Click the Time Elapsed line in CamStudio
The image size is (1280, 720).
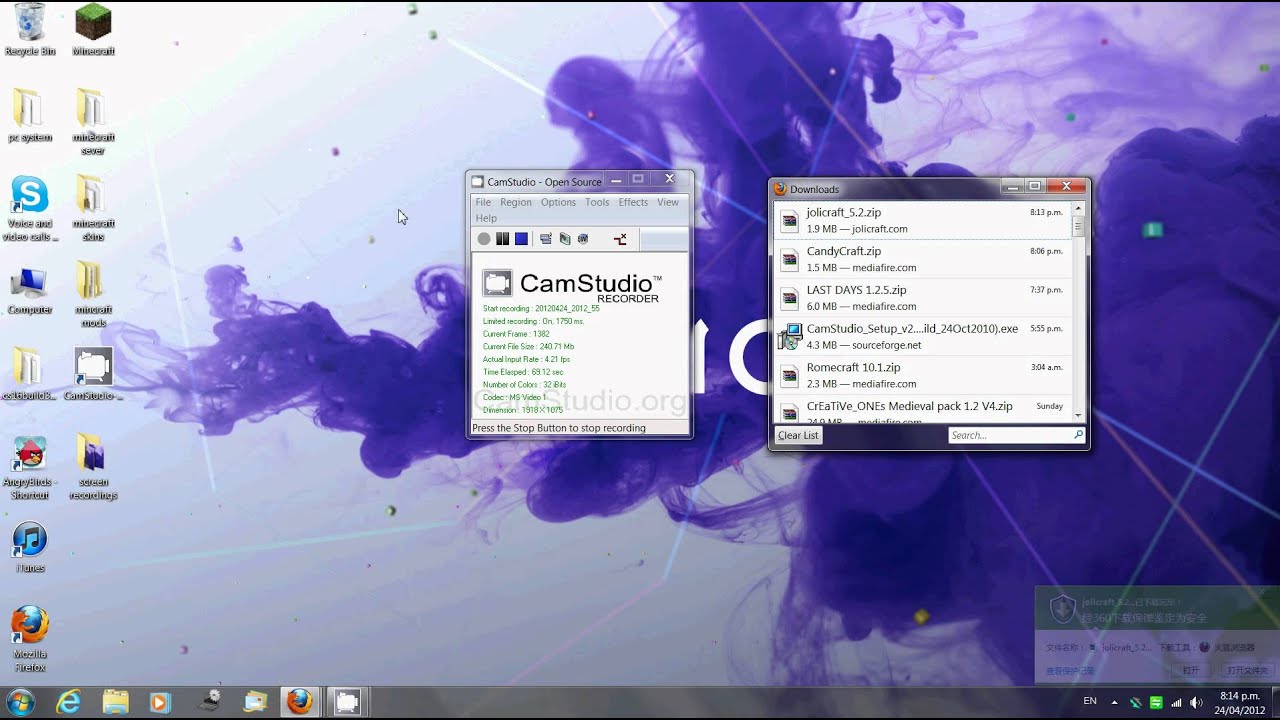[523, 371]
